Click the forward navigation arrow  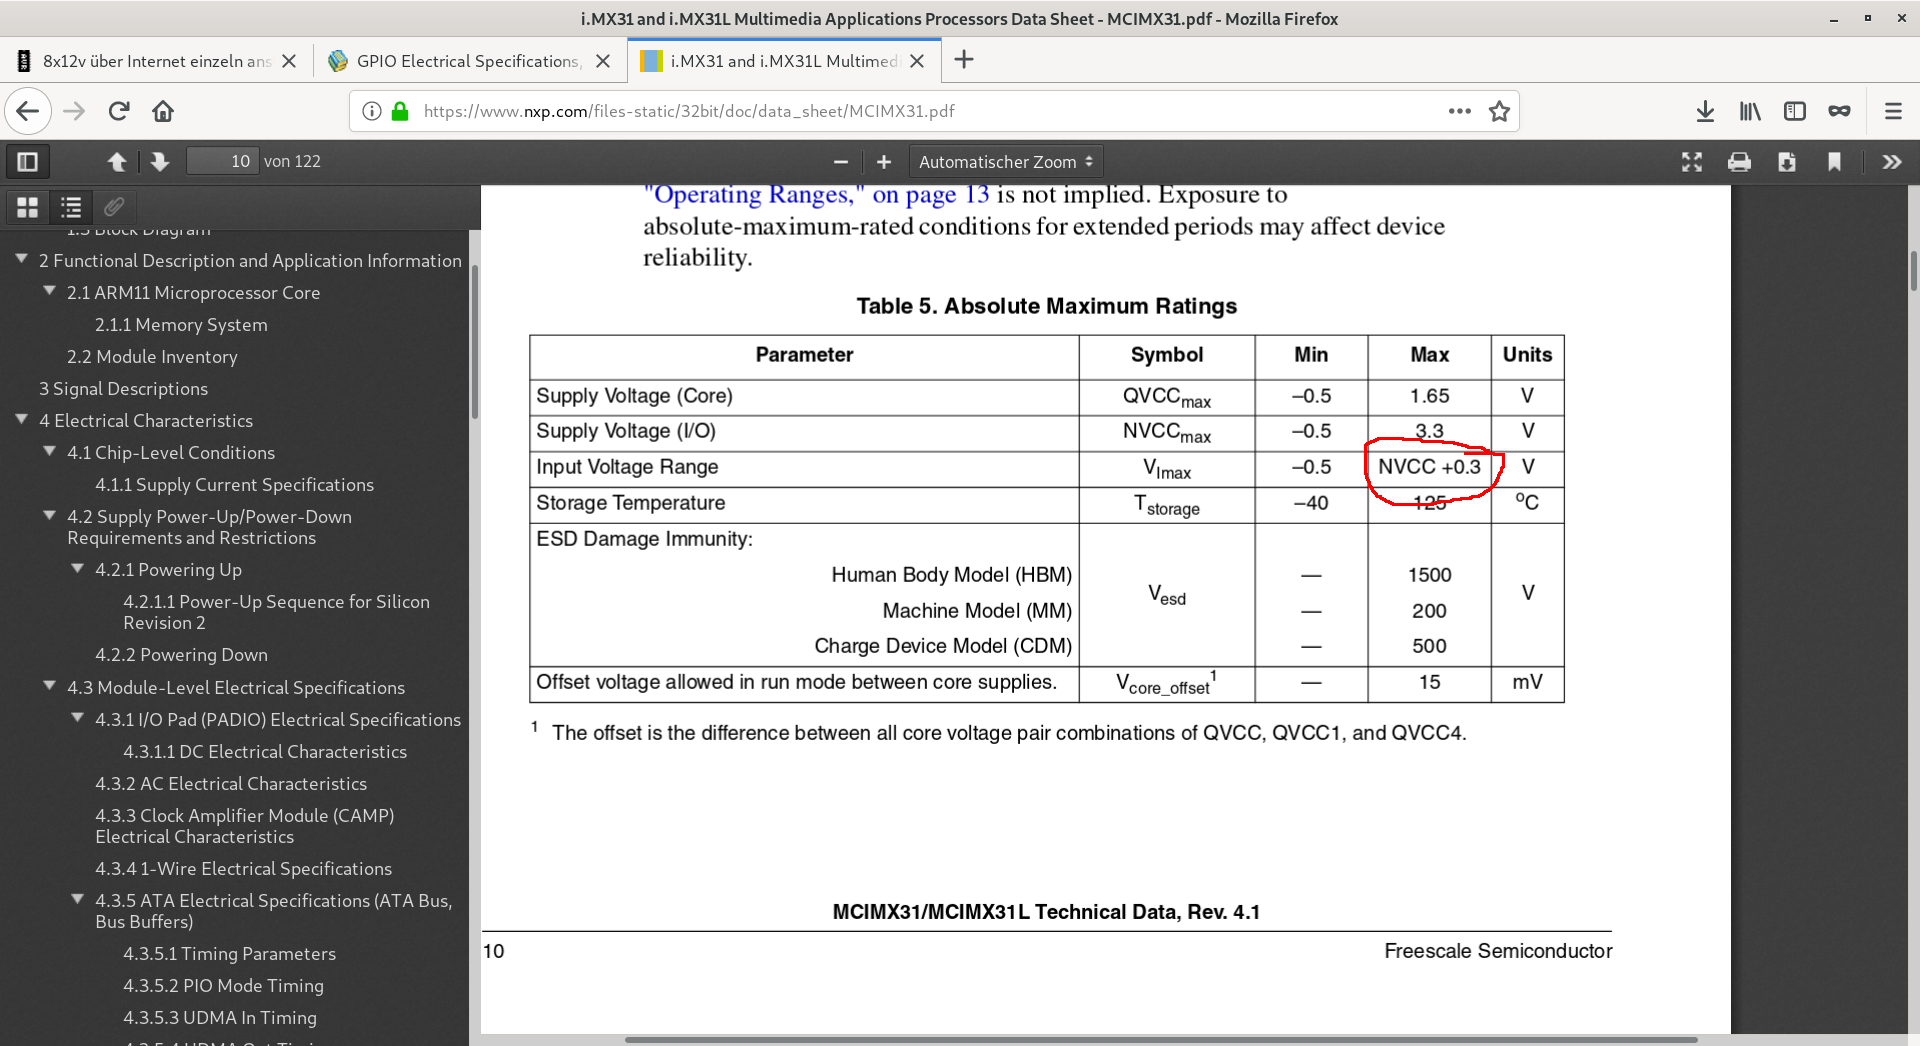click(x=74, y=111)
